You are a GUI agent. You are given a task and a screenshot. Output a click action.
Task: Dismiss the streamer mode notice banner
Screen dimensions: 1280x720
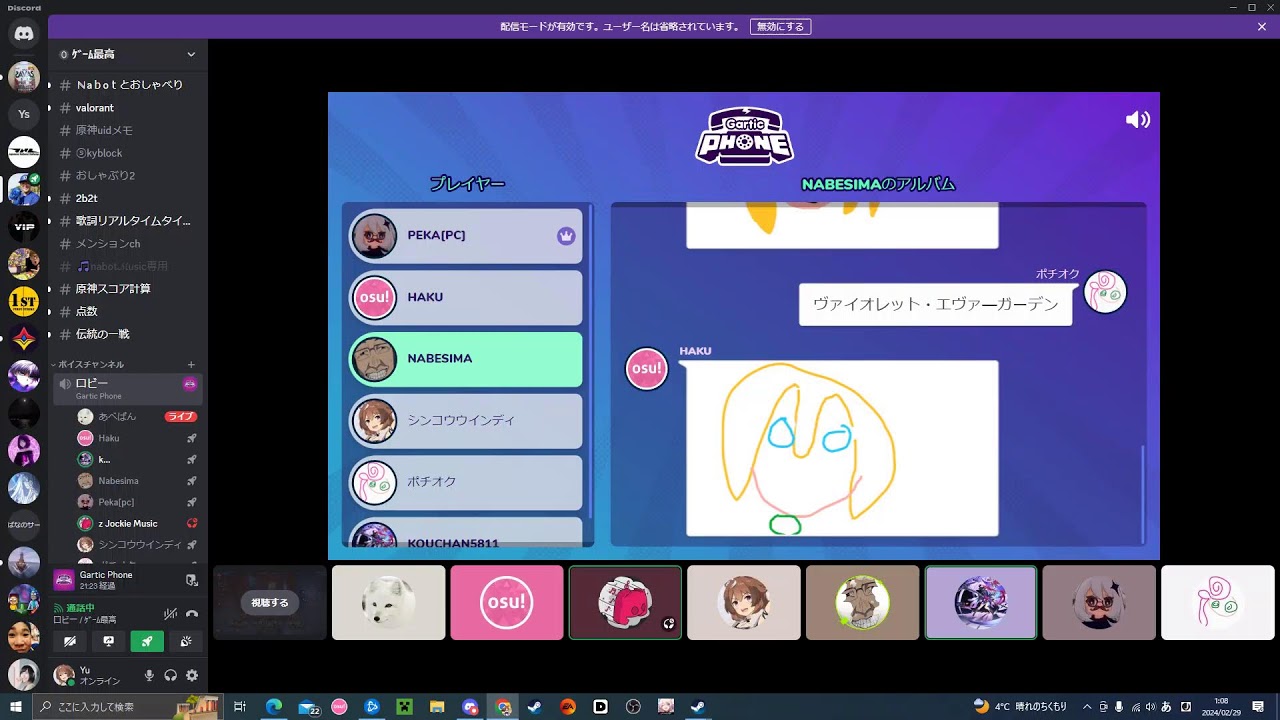tap(1262, 27)
